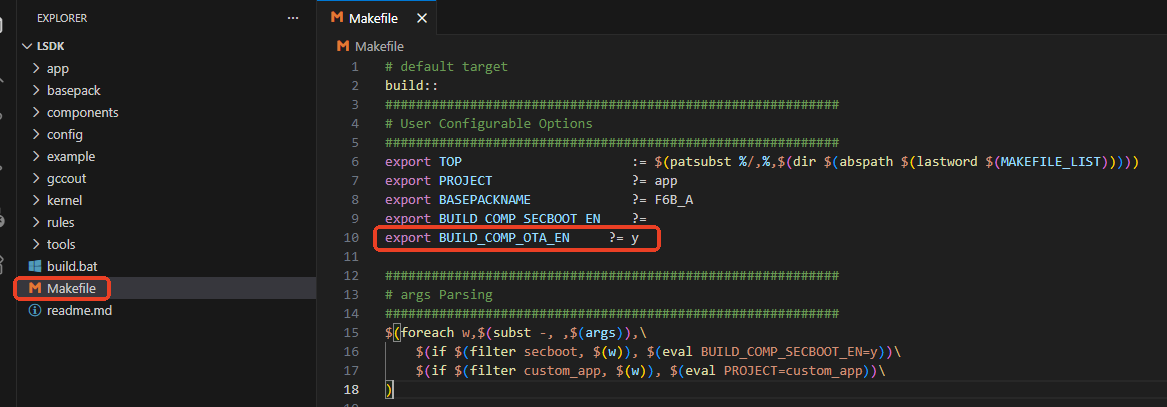Click the 'build::' target on line 2
Viewport: 1167px width, 407px height.
412,86
